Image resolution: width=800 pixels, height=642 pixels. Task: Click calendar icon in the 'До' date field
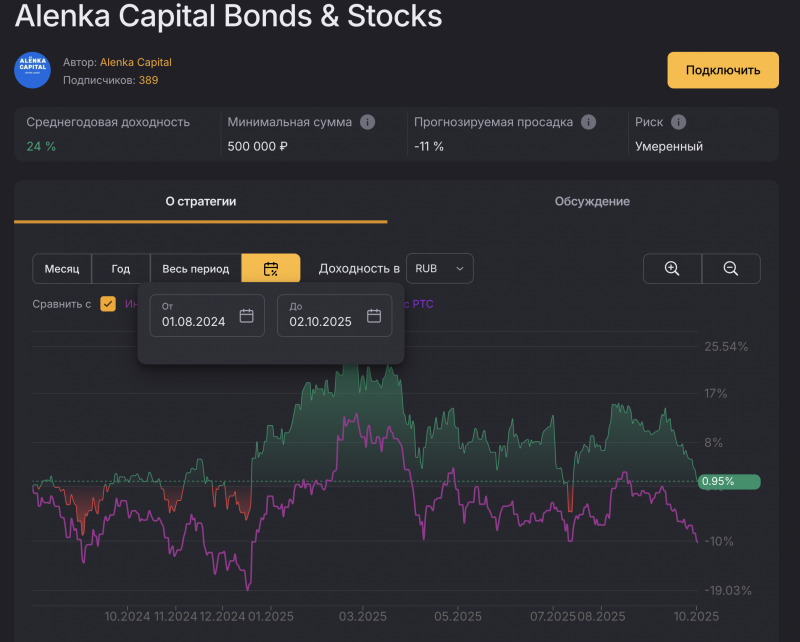[x=374, y=316]
